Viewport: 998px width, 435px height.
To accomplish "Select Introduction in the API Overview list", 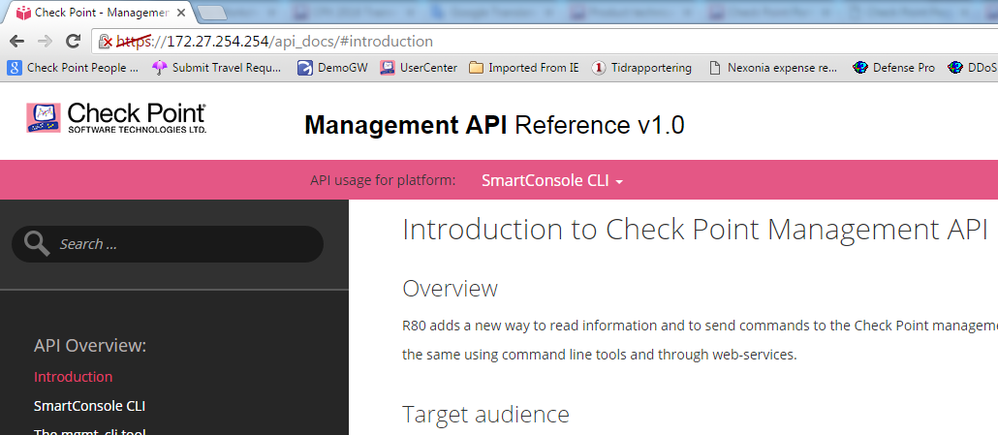I will pos(73,376).
